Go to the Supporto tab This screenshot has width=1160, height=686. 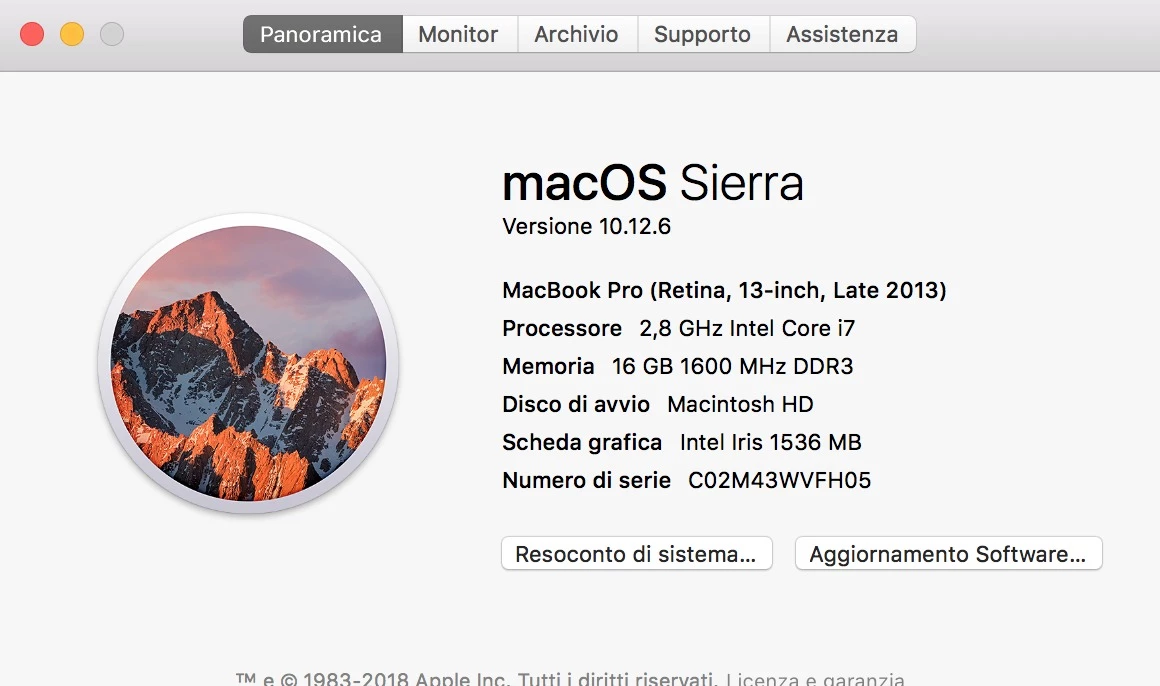tap(702, 34)
